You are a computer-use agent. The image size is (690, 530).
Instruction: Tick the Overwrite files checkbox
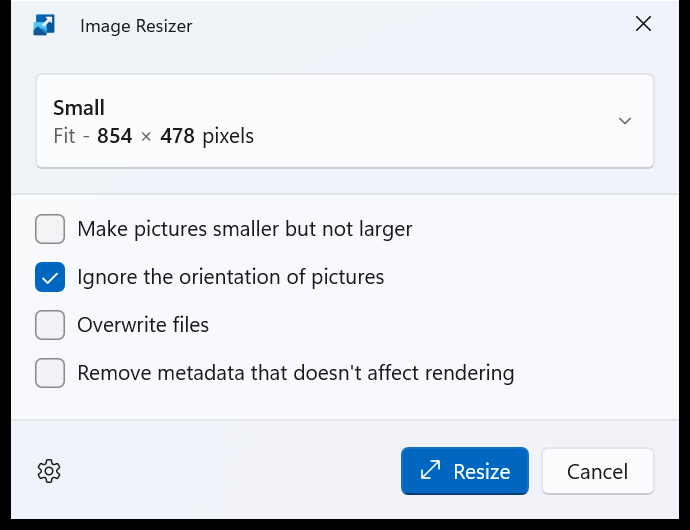[x=50, y=325]
